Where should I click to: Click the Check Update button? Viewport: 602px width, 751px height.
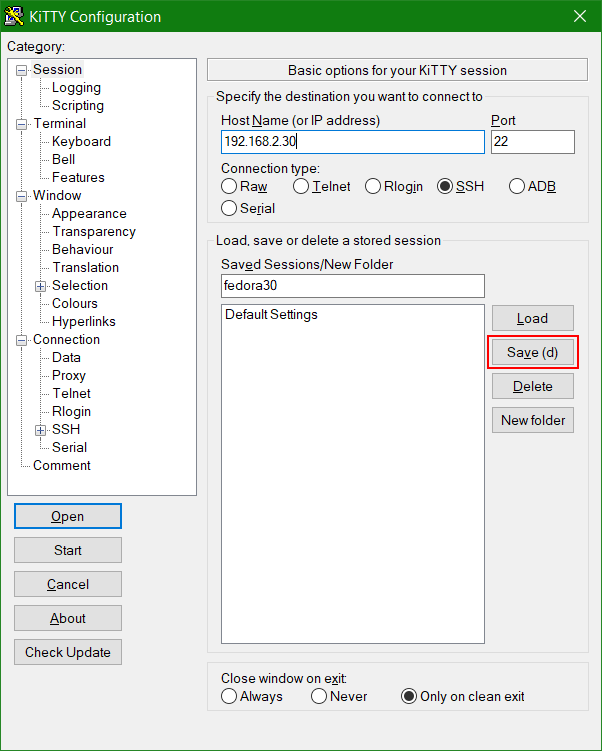click(68, 652)
